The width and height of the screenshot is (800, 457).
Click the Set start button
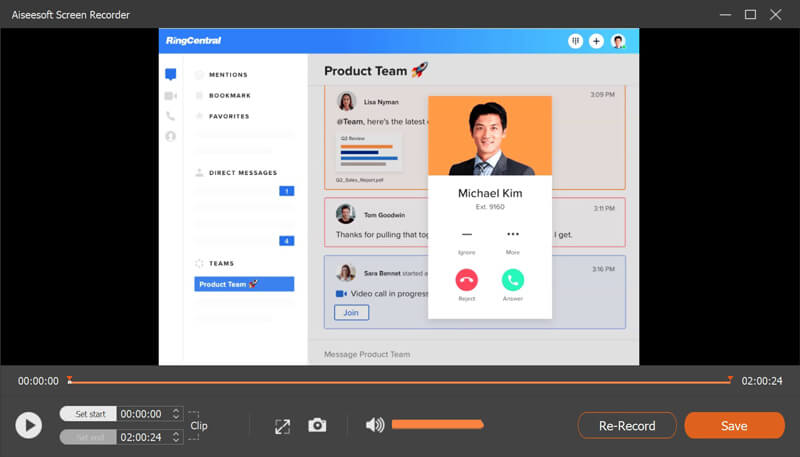point(88,414)
